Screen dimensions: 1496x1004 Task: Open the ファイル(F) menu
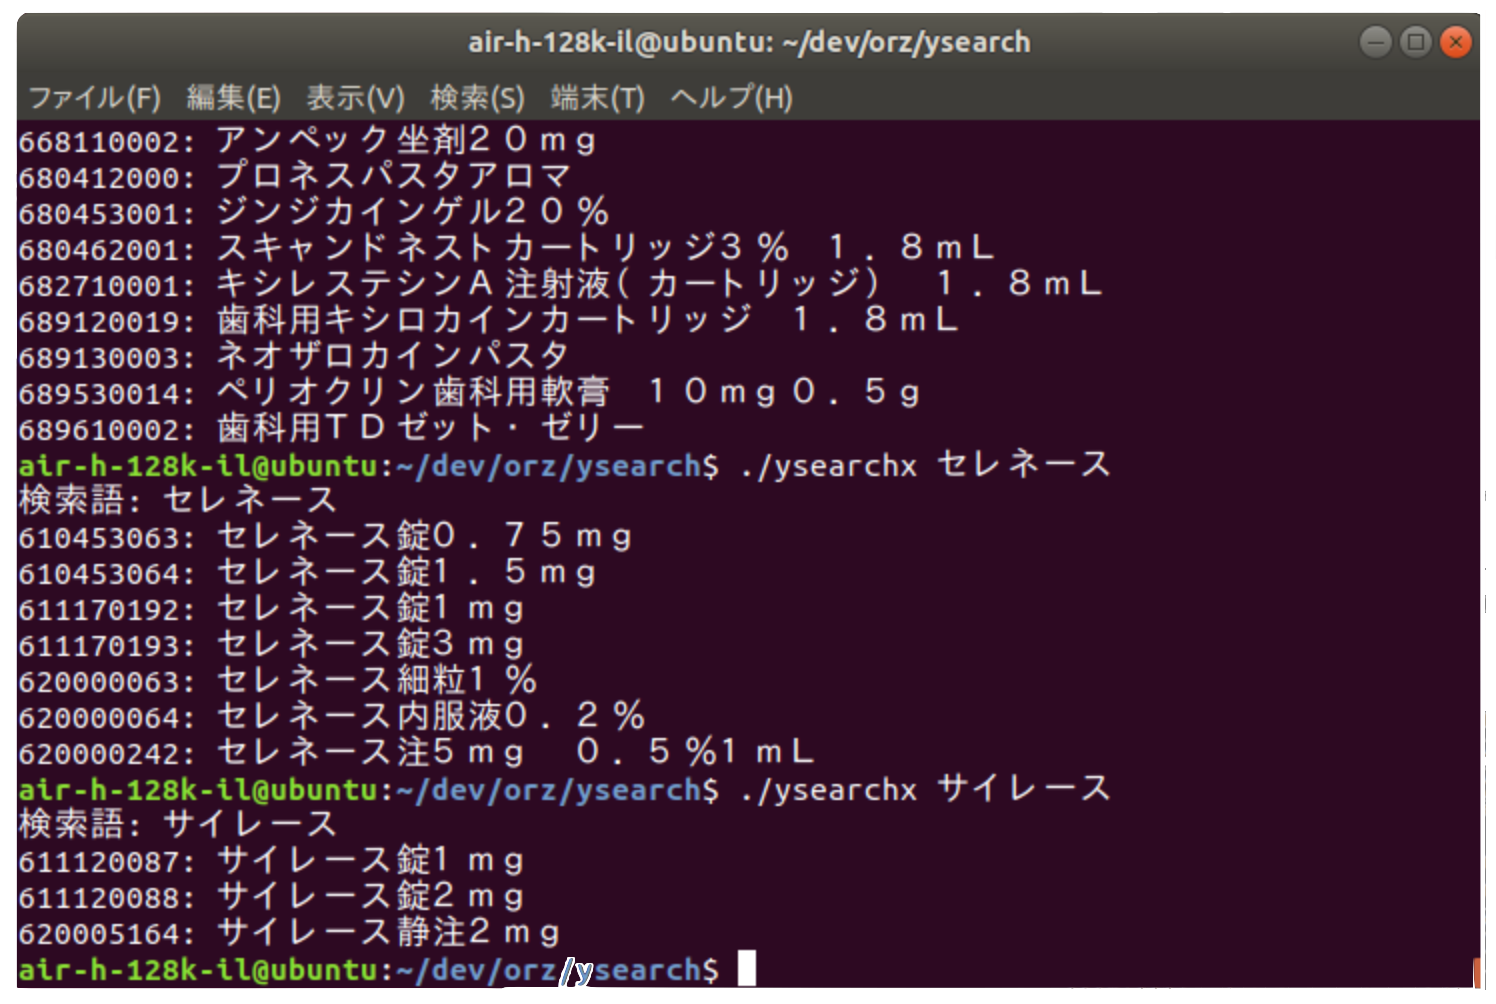[94, 98]
